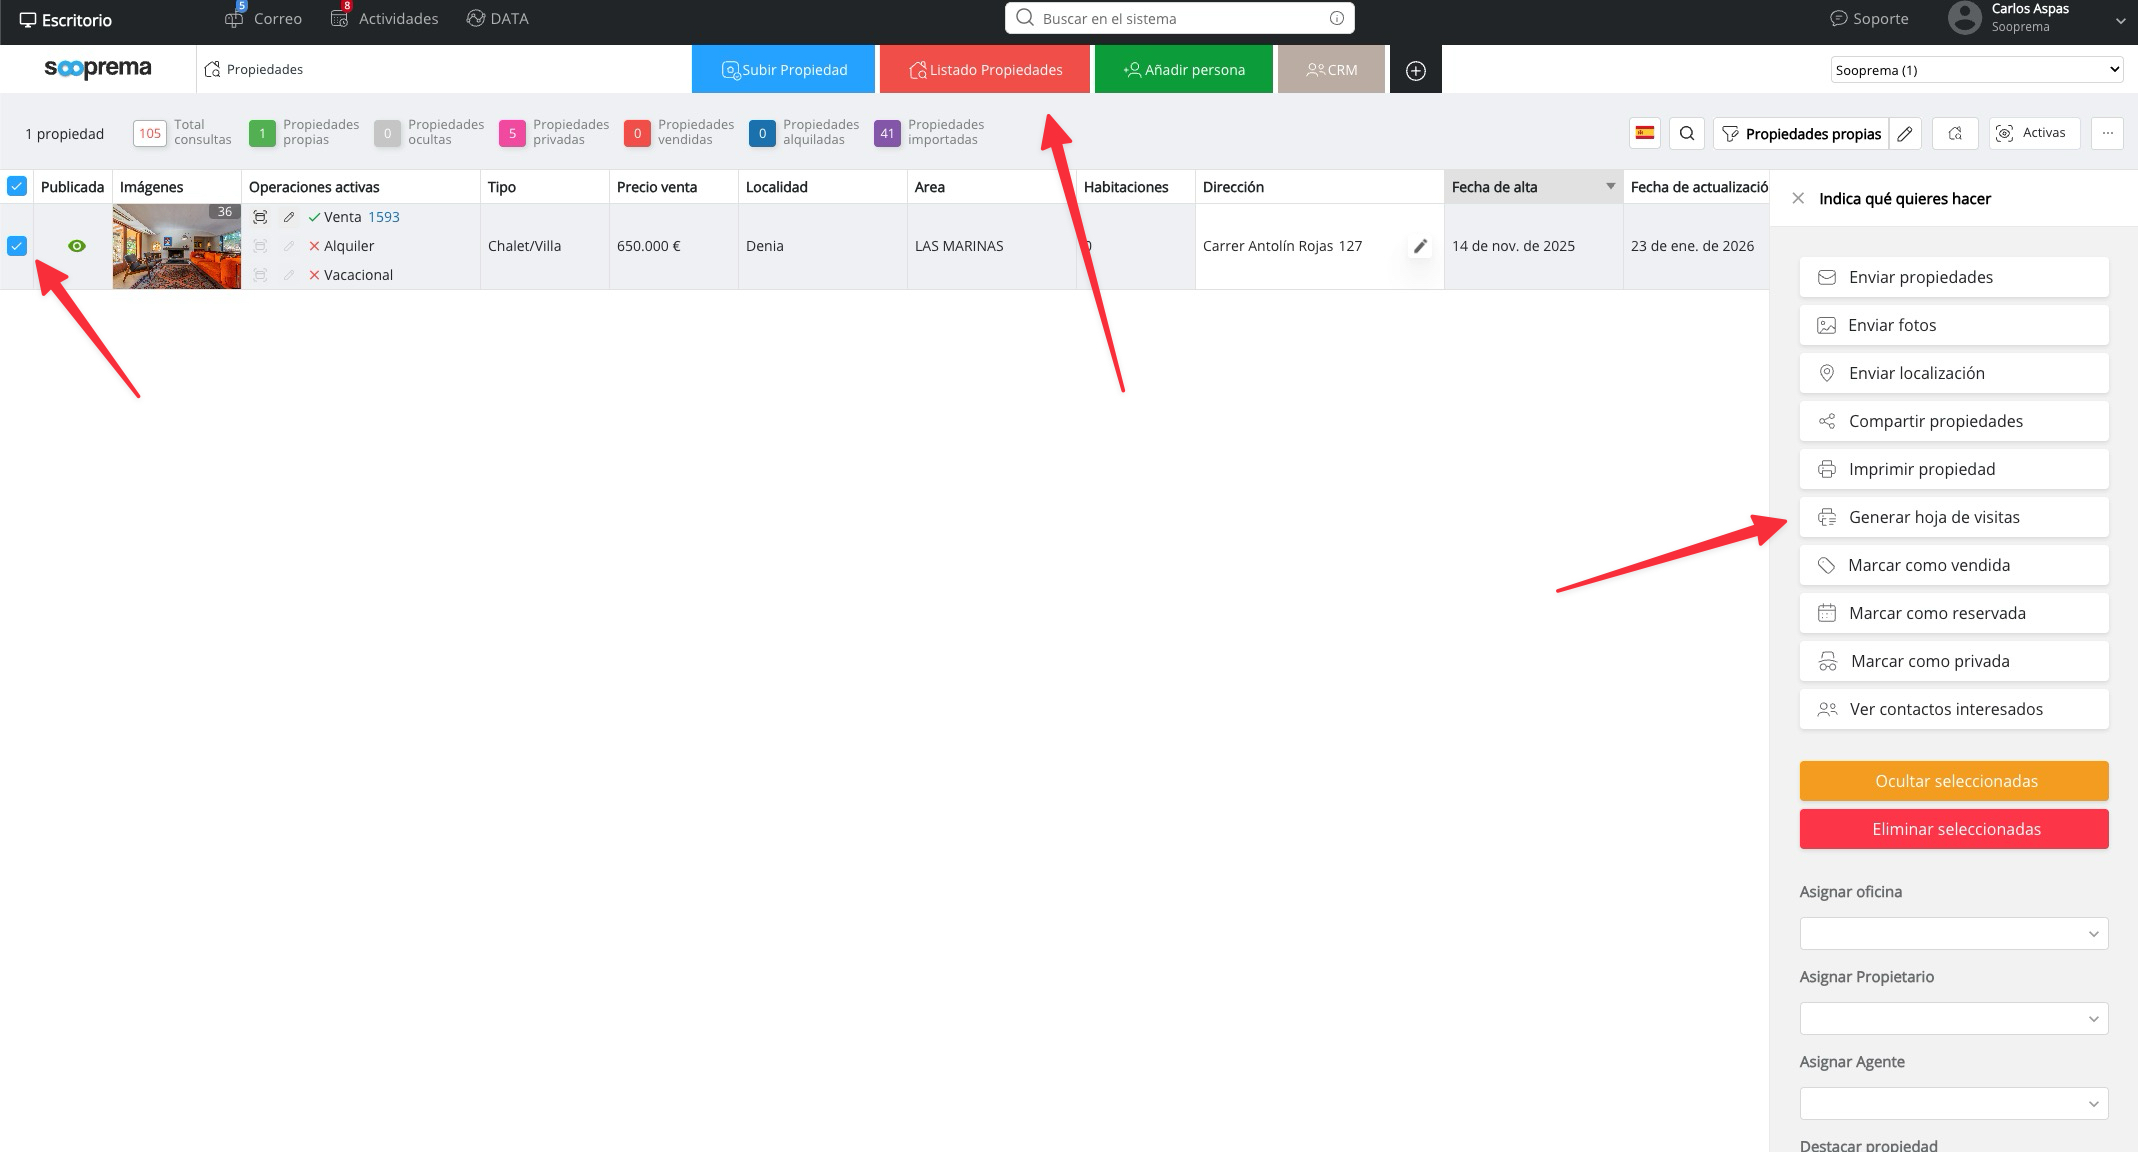Click edit pencil icon beside Venta operation
Viewport: 2138px width, 1152px height.
[289, 217]
